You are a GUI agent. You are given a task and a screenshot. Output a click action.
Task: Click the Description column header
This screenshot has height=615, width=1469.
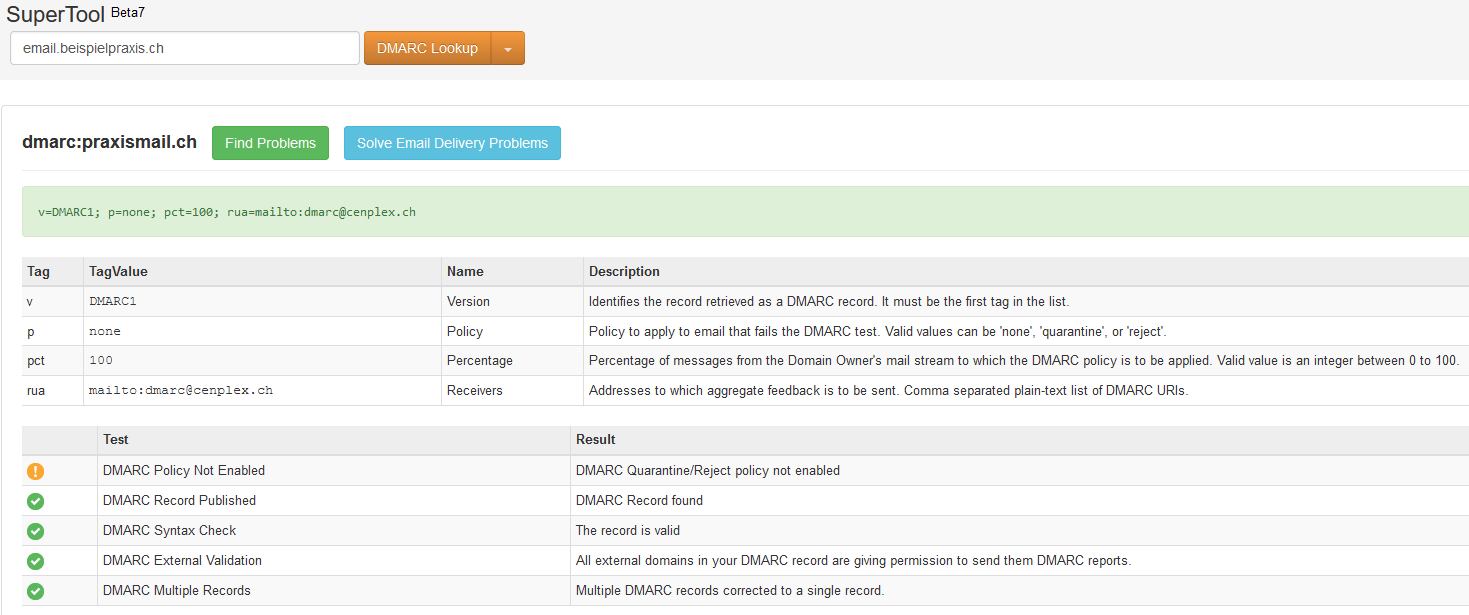624,271
